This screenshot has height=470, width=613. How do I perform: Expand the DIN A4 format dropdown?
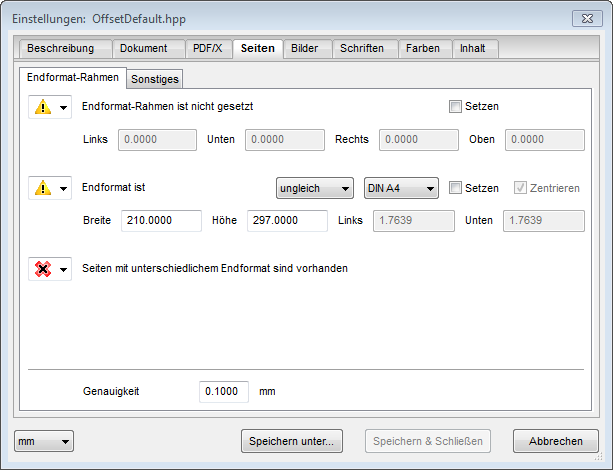pos(401,188)
